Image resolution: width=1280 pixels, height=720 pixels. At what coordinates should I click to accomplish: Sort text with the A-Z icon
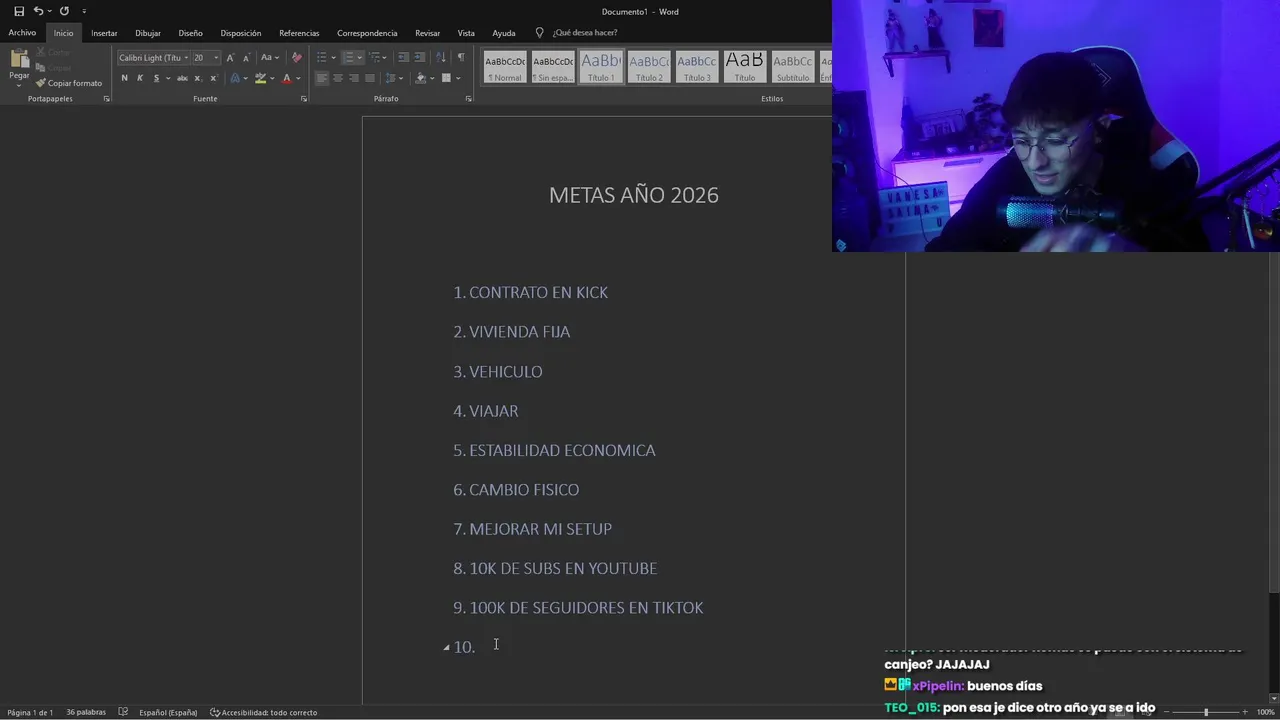[443, 58]
